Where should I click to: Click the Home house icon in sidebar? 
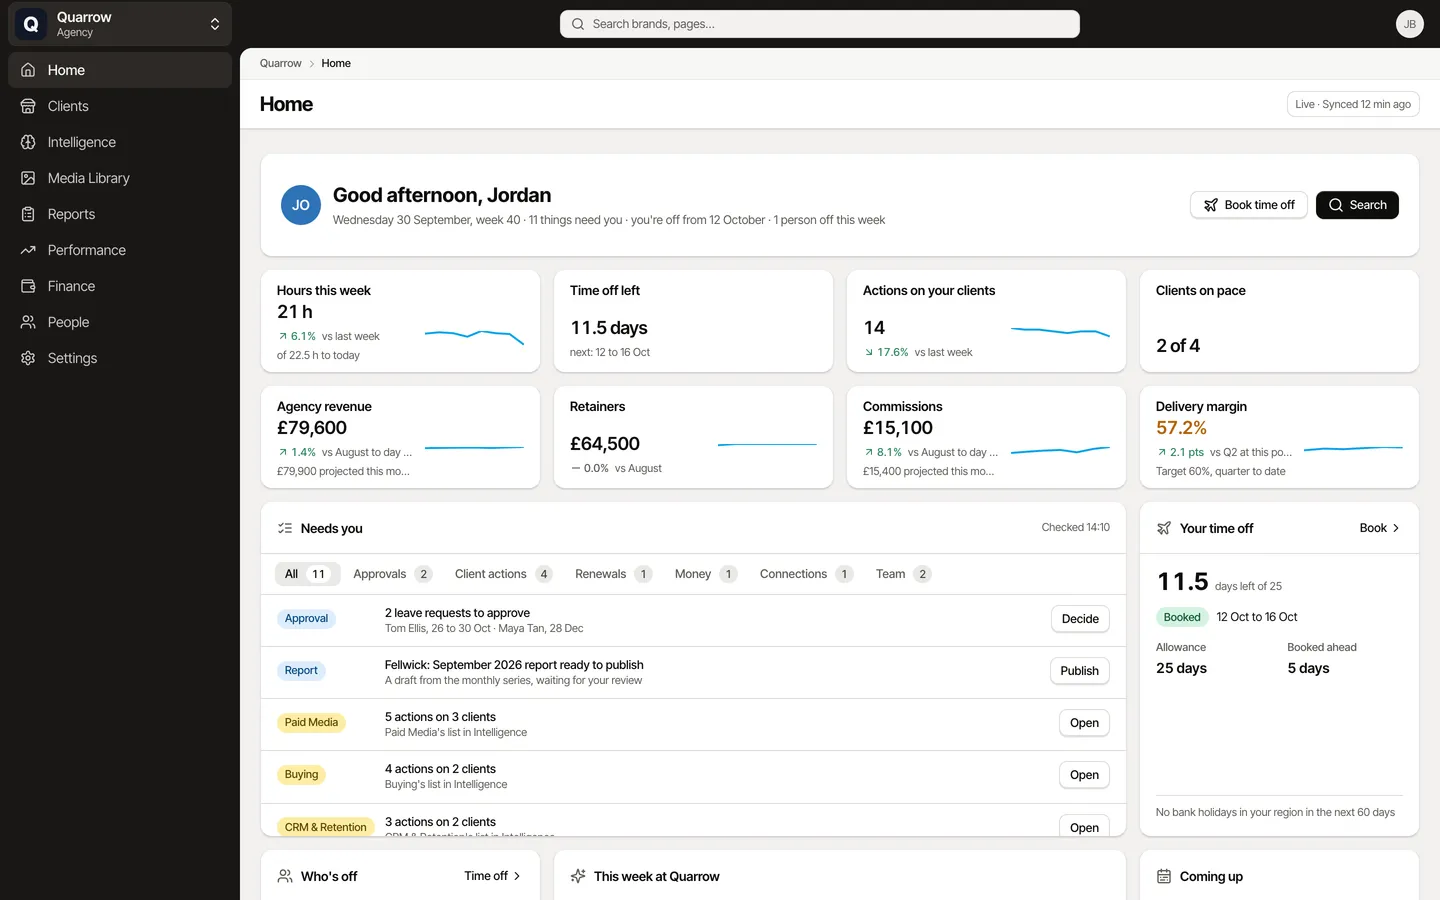pyautogui.click(x=28, y=70)
